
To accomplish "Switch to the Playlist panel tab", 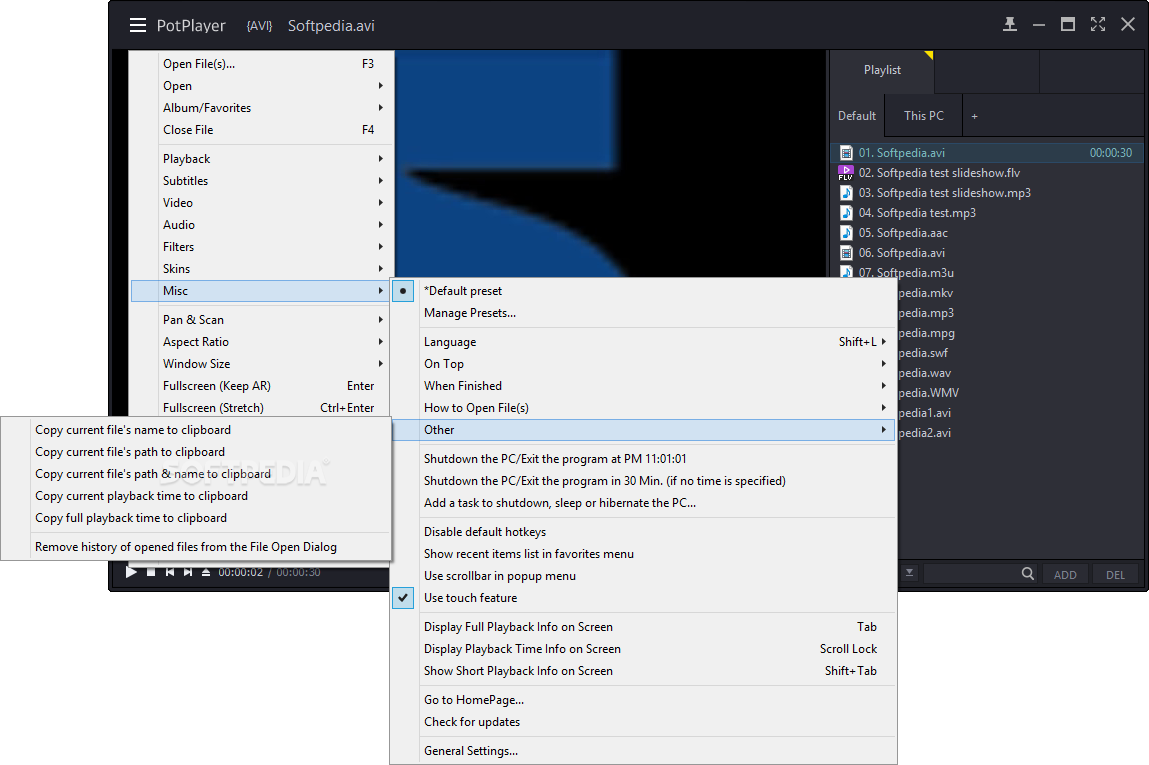I will pyautogui.click(x=882, y=70).
